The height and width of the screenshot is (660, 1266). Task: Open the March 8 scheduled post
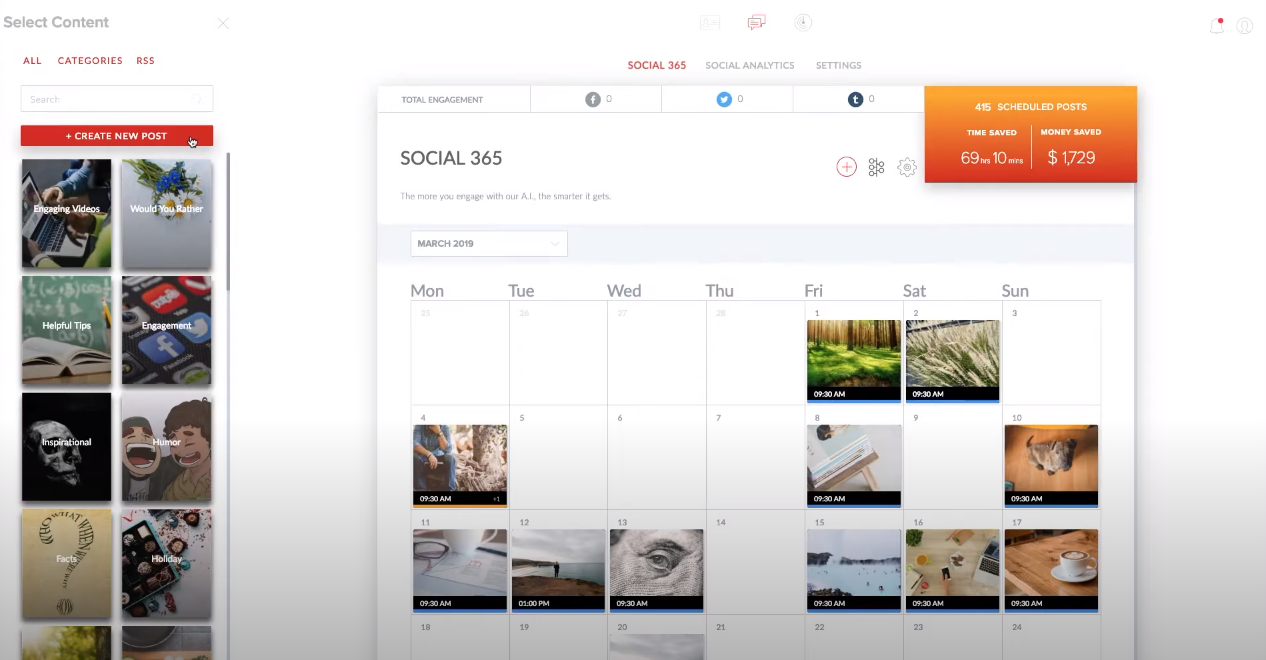pos(854,465)
